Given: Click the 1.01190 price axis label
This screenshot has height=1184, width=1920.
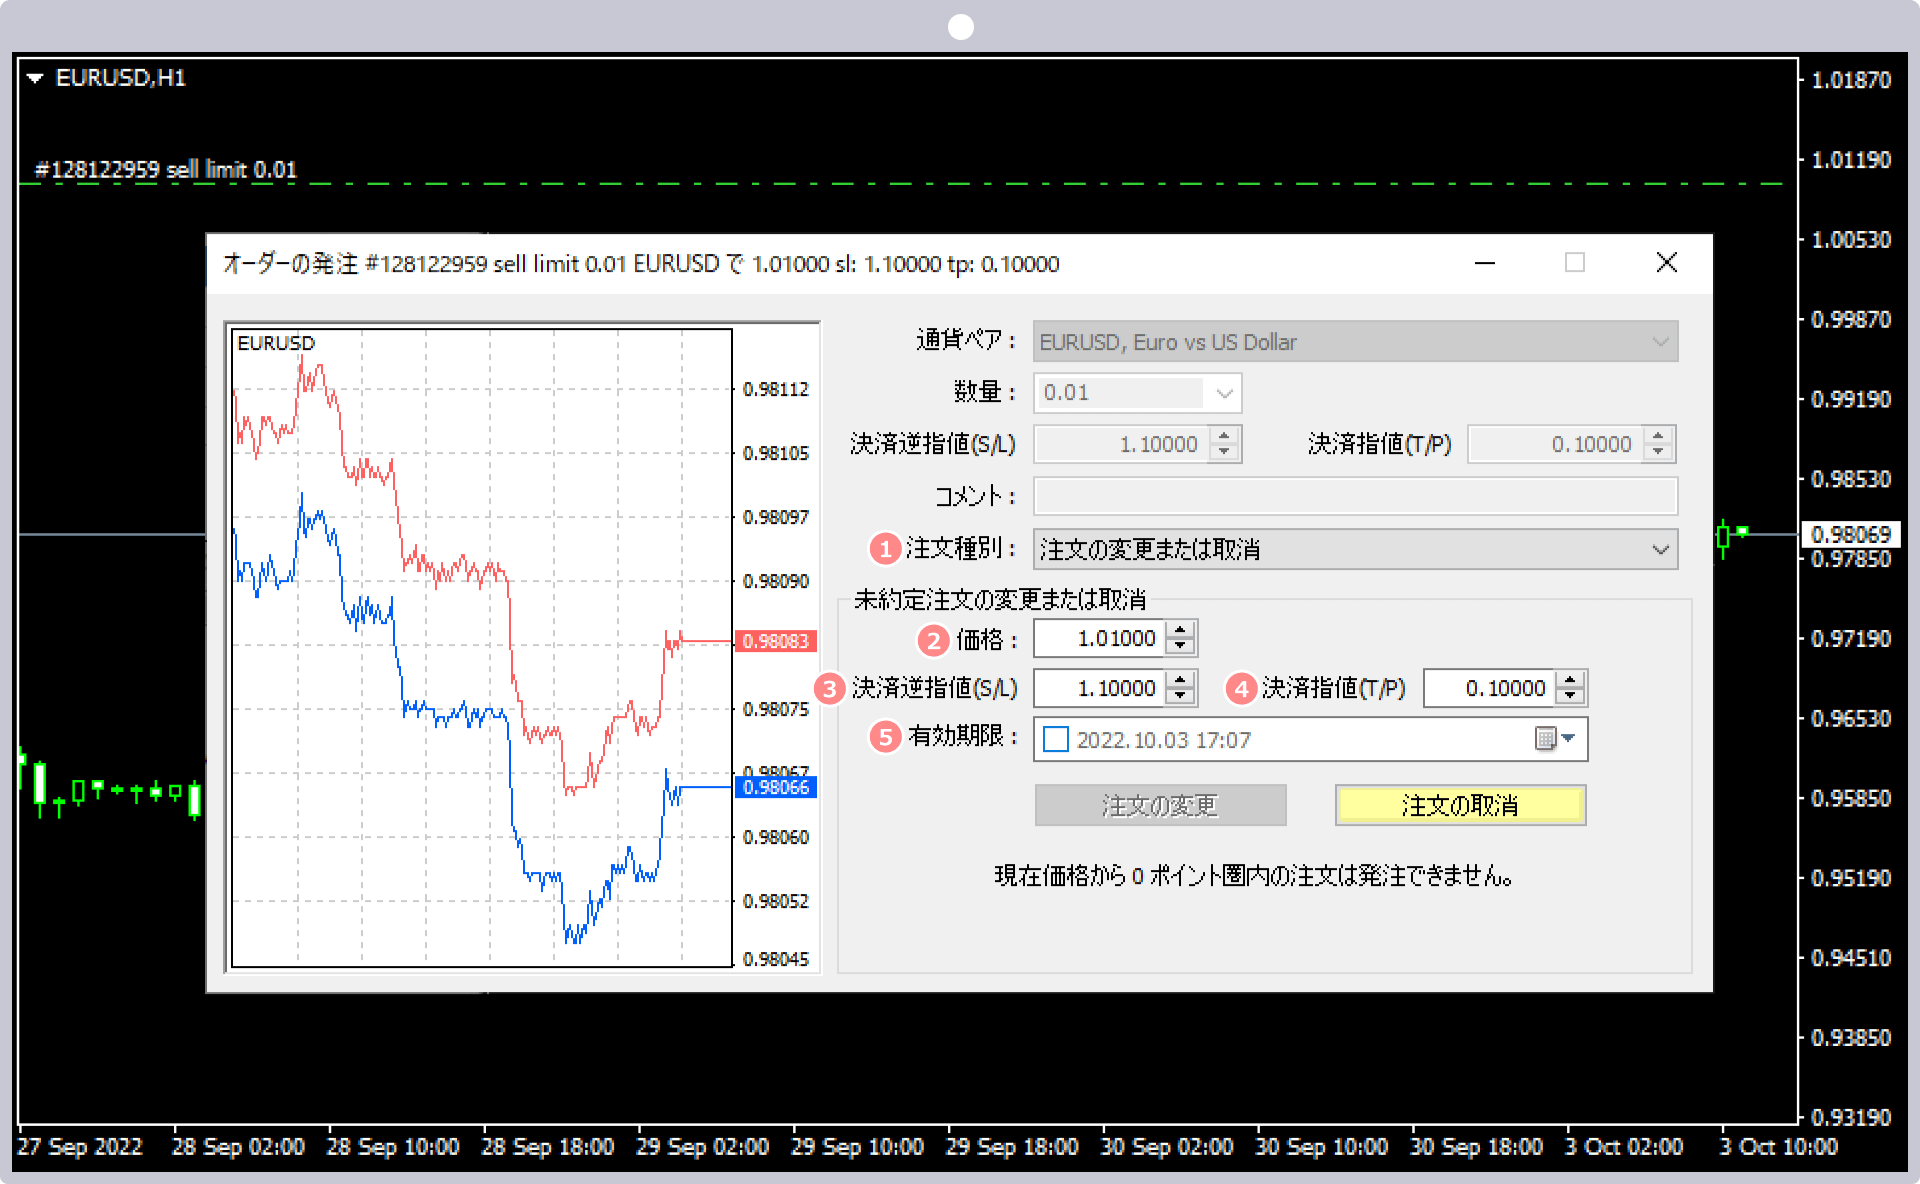Looking at the screenshot, I should (x=1851, y=160).
